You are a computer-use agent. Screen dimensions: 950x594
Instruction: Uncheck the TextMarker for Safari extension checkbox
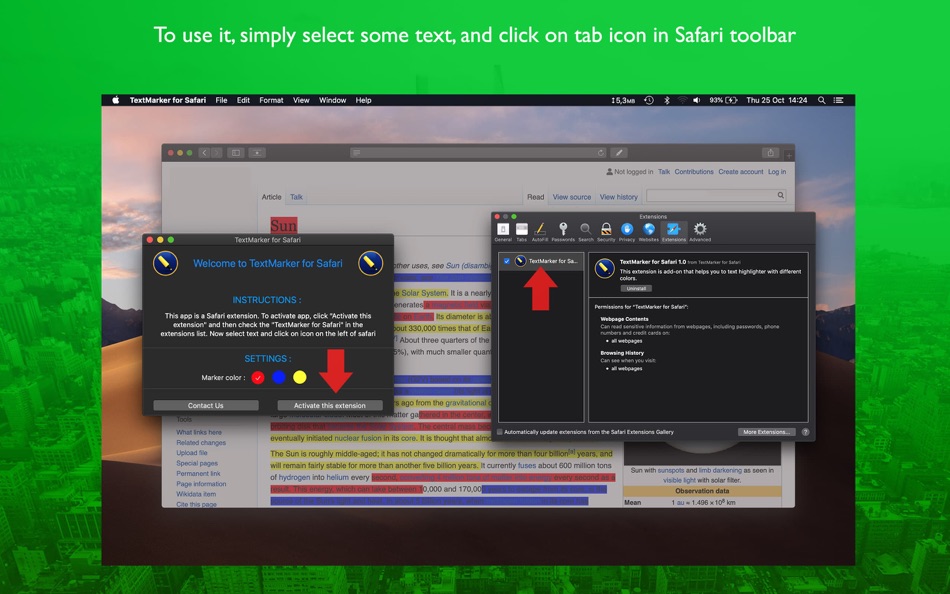point(507,261)
